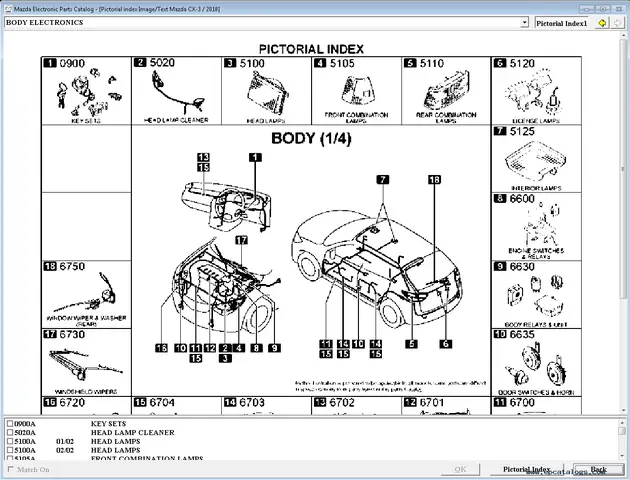
Task: Open the 5020 Head Lamp Cleaner section
Action: pos(175,91)
